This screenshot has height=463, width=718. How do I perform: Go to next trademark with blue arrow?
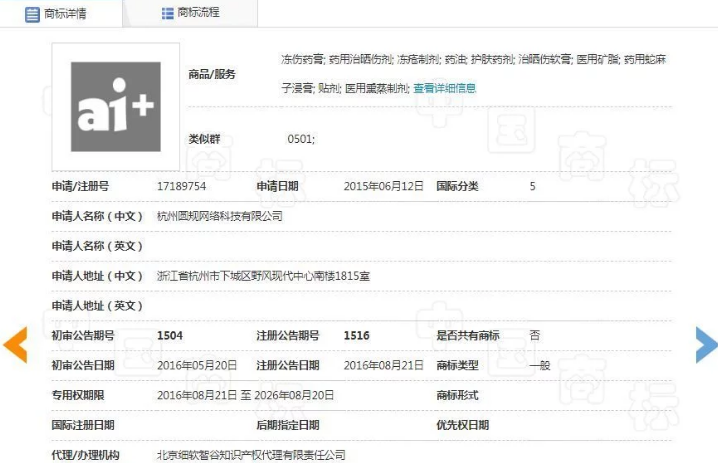[x=706, y=345]
